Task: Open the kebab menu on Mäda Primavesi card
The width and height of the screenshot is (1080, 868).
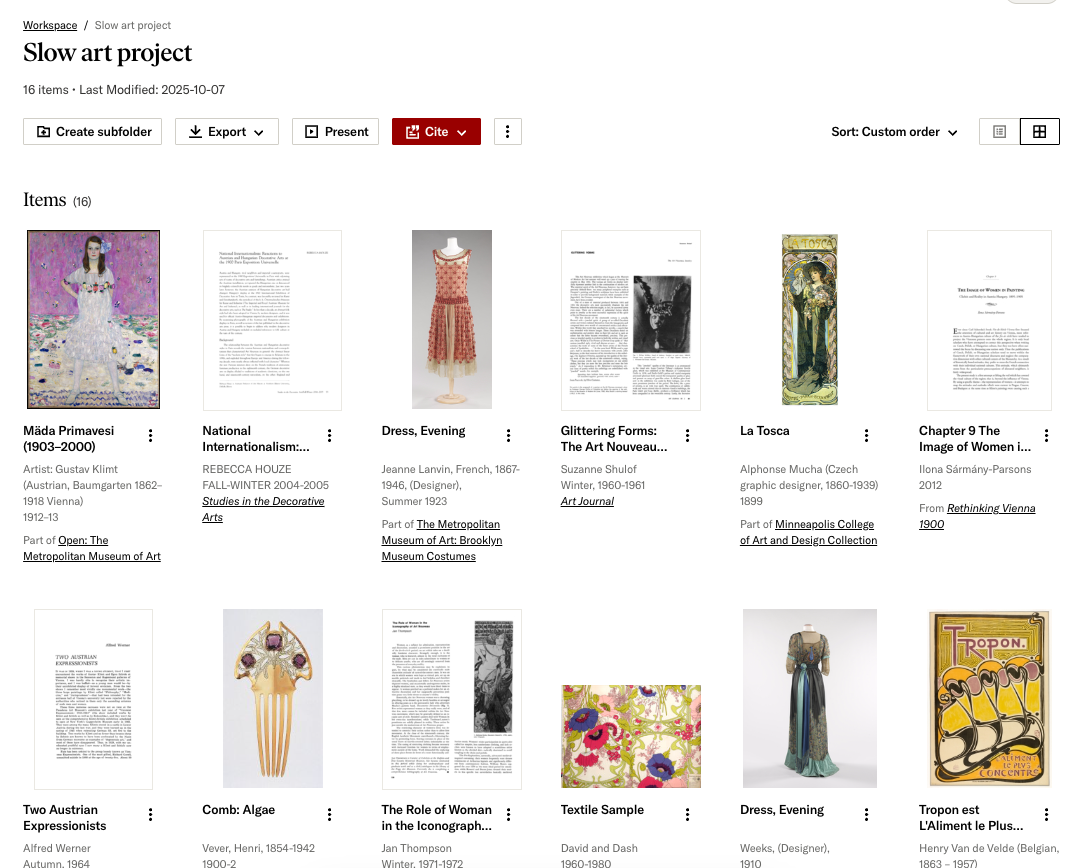Action: pos(150,435)
